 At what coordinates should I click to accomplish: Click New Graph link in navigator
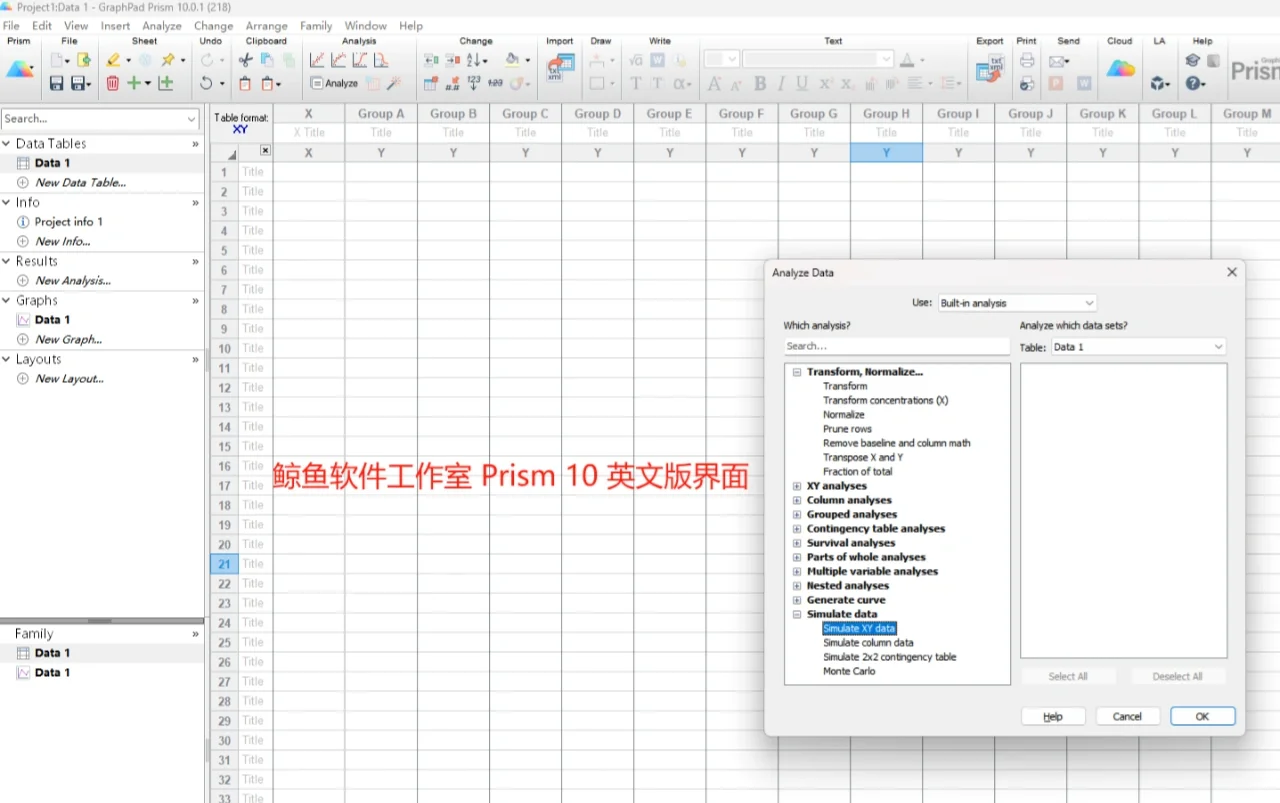(68, 340)
